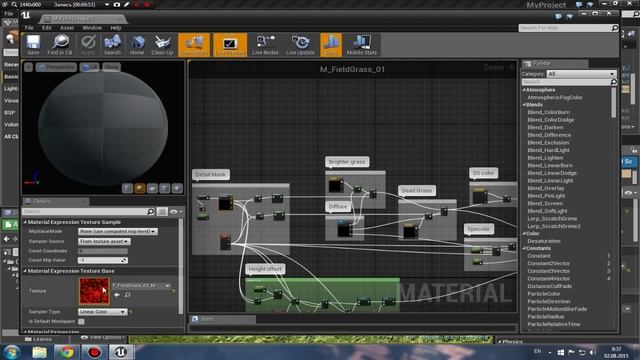Open the Window menu
640x360 pixels.
point(92,28)
